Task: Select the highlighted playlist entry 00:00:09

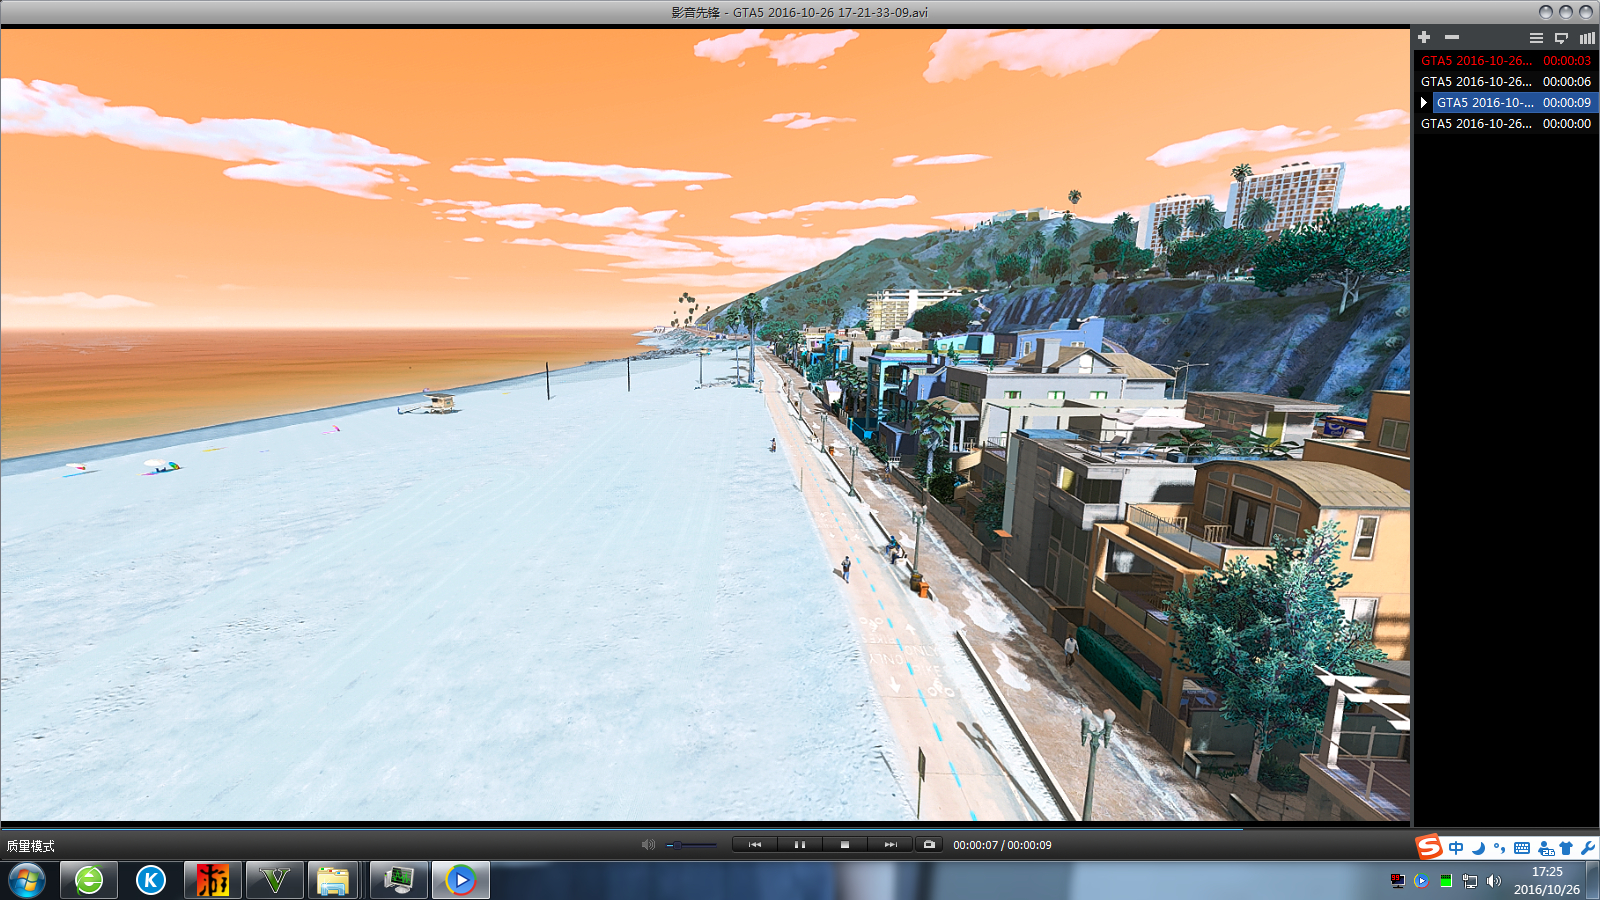Action: [1514, 103]
